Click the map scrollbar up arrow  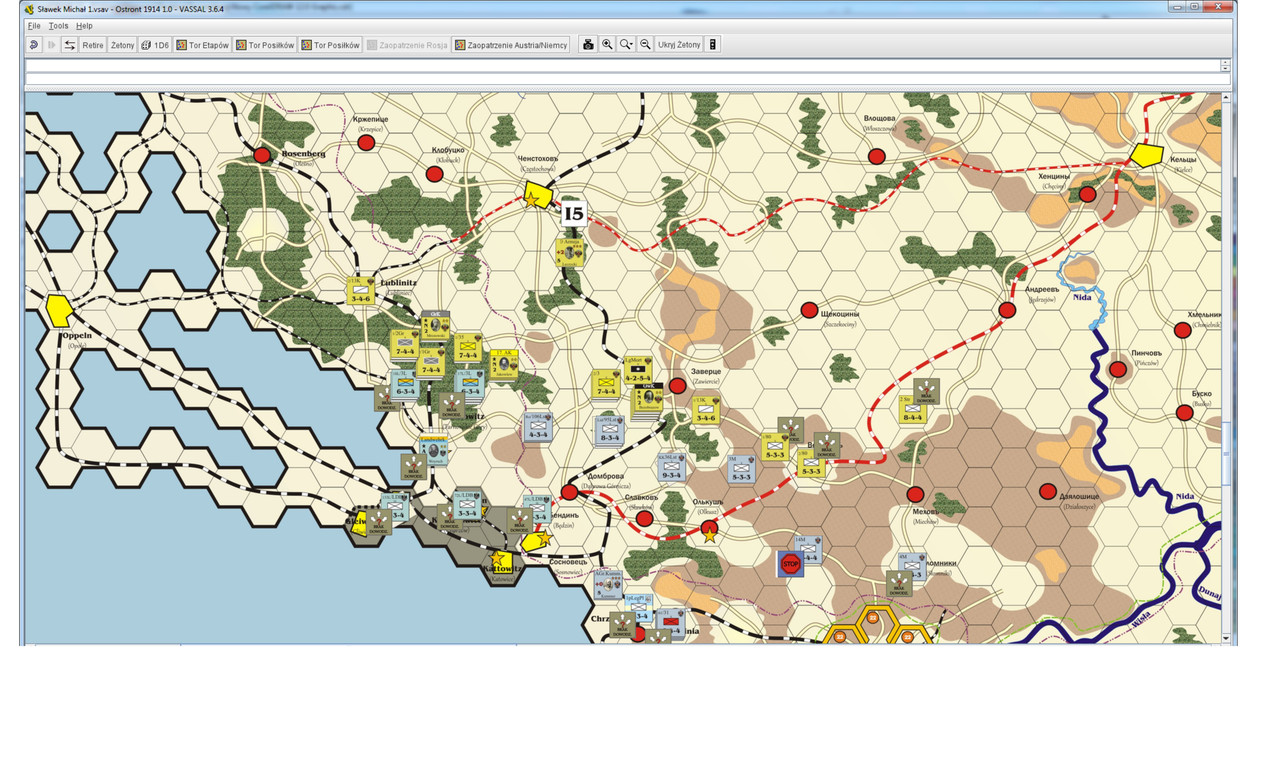1227,97
